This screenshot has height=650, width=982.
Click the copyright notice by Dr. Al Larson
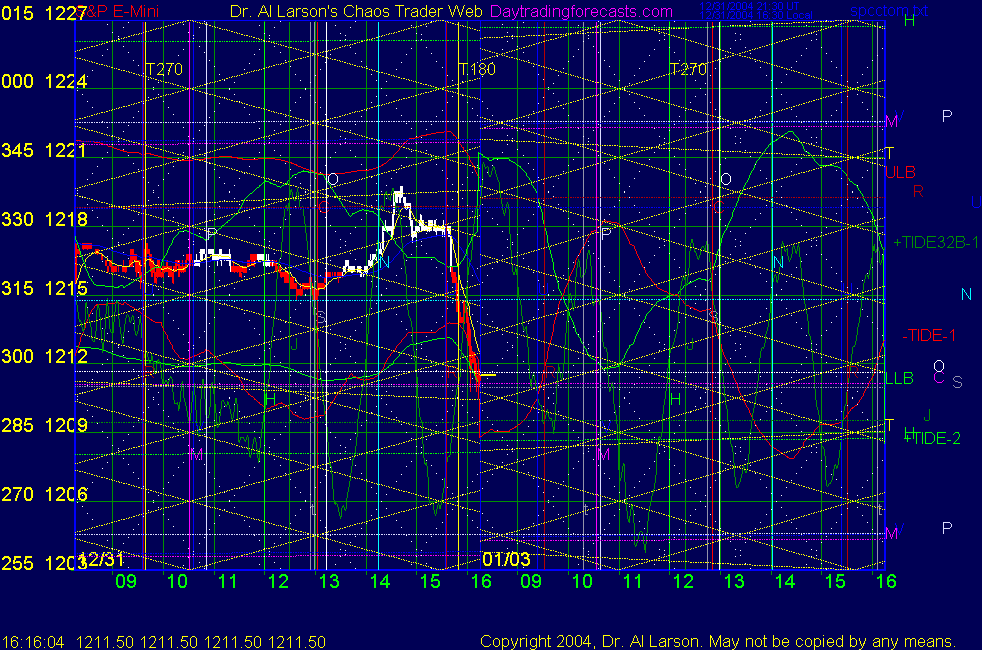point(718,641)
